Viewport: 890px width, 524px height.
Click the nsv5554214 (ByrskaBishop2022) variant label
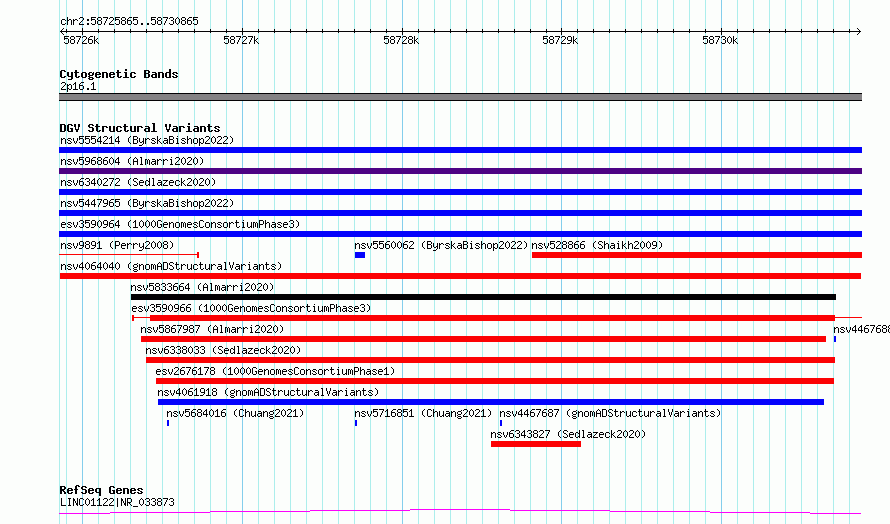[147, 140]
